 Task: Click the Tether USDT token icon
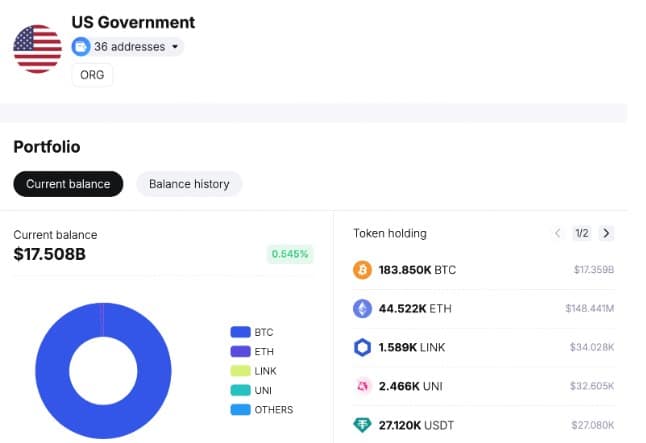pyautogui.click(x=362, y=425)
